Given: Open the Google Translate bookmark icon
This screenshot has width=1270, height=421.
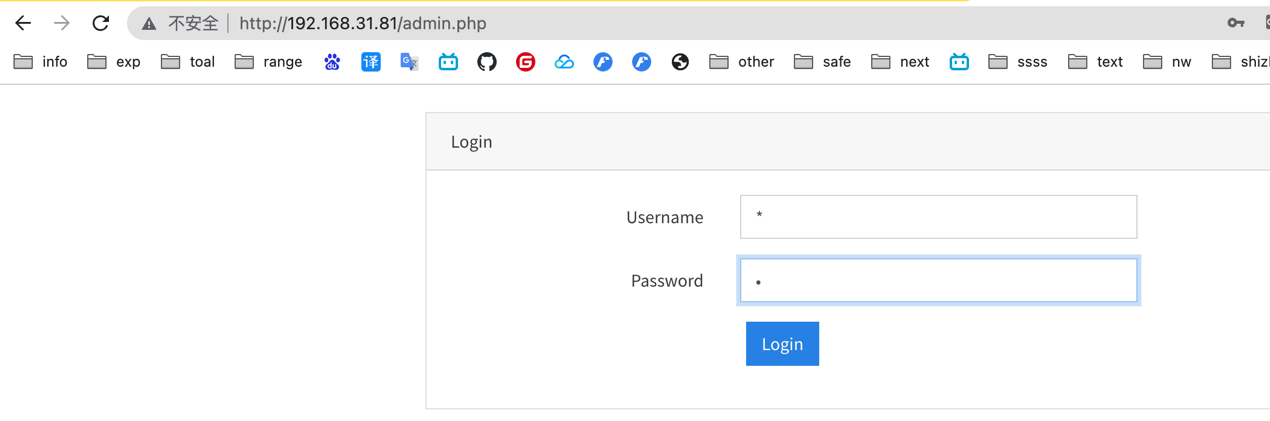Looking at the screenshot, I should click(409, 62).
